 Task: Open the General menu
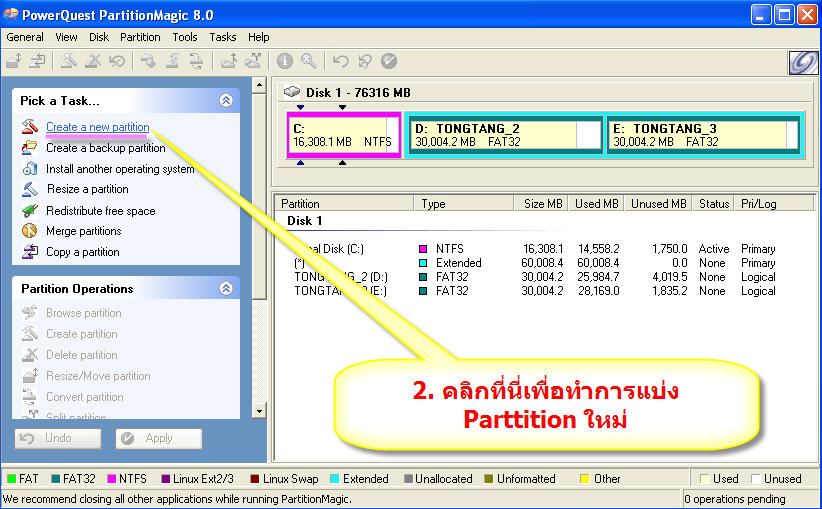(x=25, y=37)
